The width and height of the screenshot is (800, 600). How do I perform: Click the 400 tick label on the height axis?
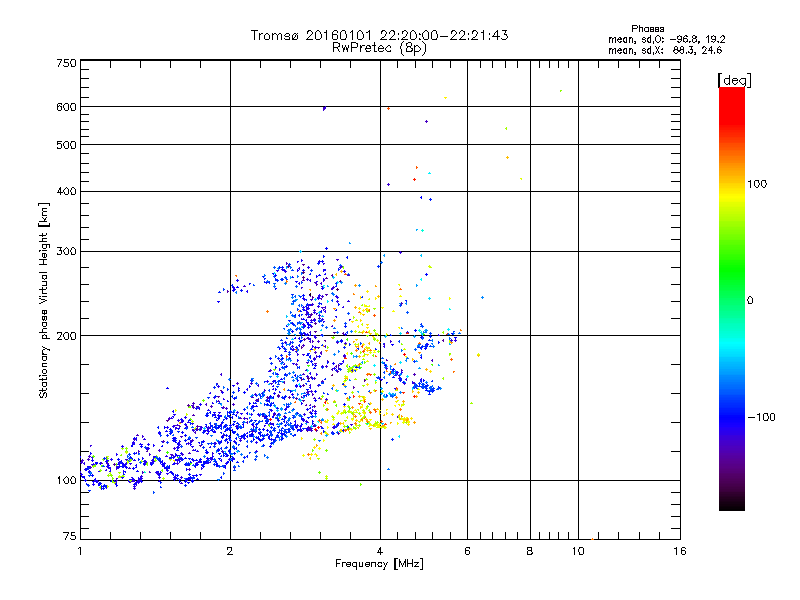pyautogui.click(x=66, y=191)
